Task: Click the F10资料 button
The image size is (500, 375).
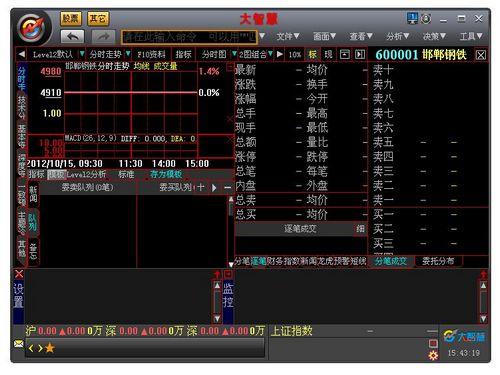Action: [x=151, y=54]
